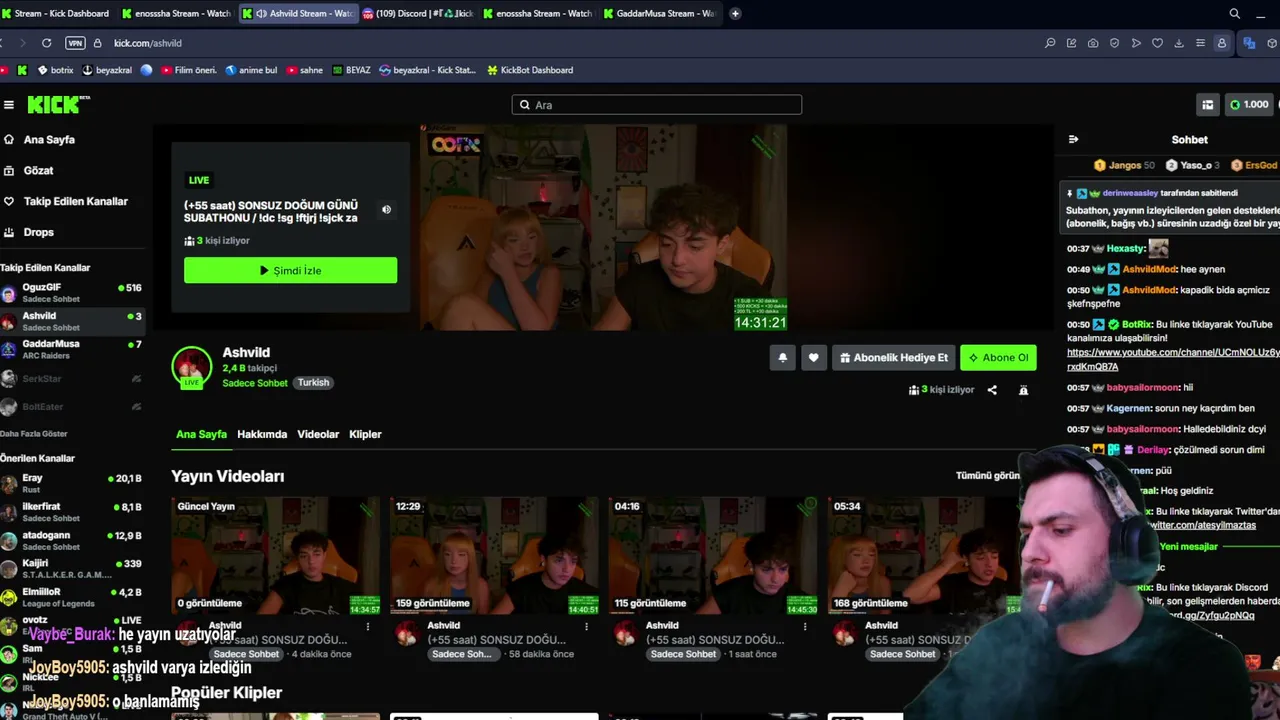Open recommended channel Eray
The height and width of the screenshot is (720, 1280).
click(72, 484)
